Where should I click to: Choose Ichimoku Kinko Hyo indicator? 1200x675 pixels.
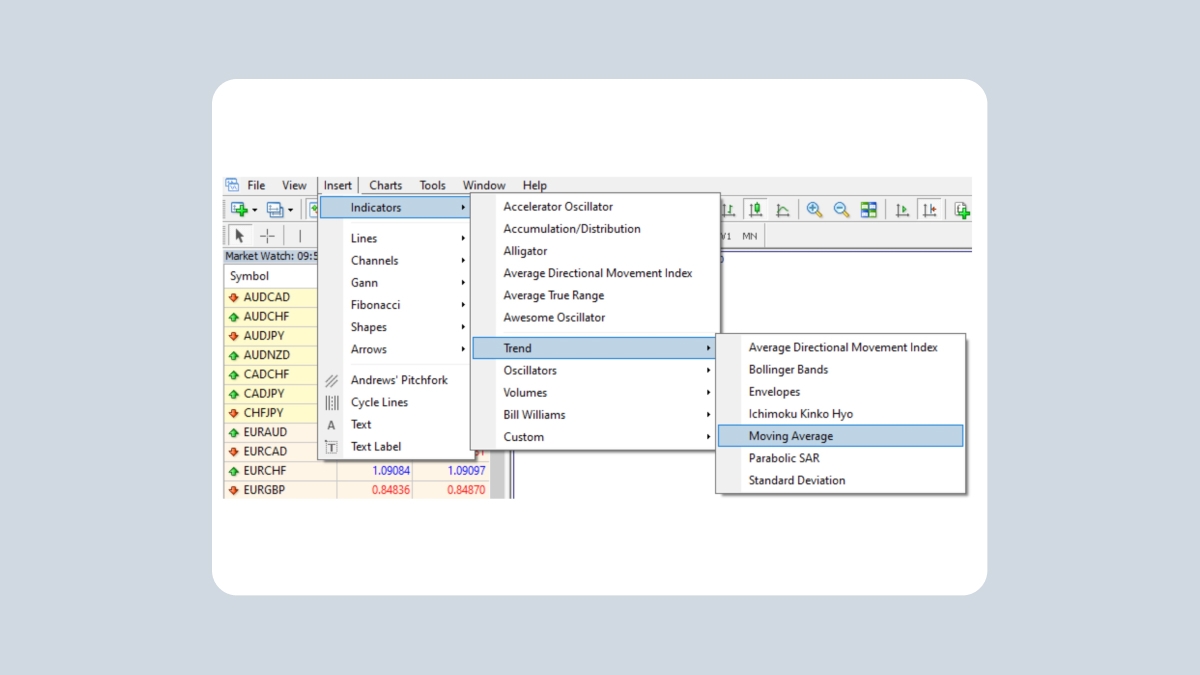click(x=840, y=414)
